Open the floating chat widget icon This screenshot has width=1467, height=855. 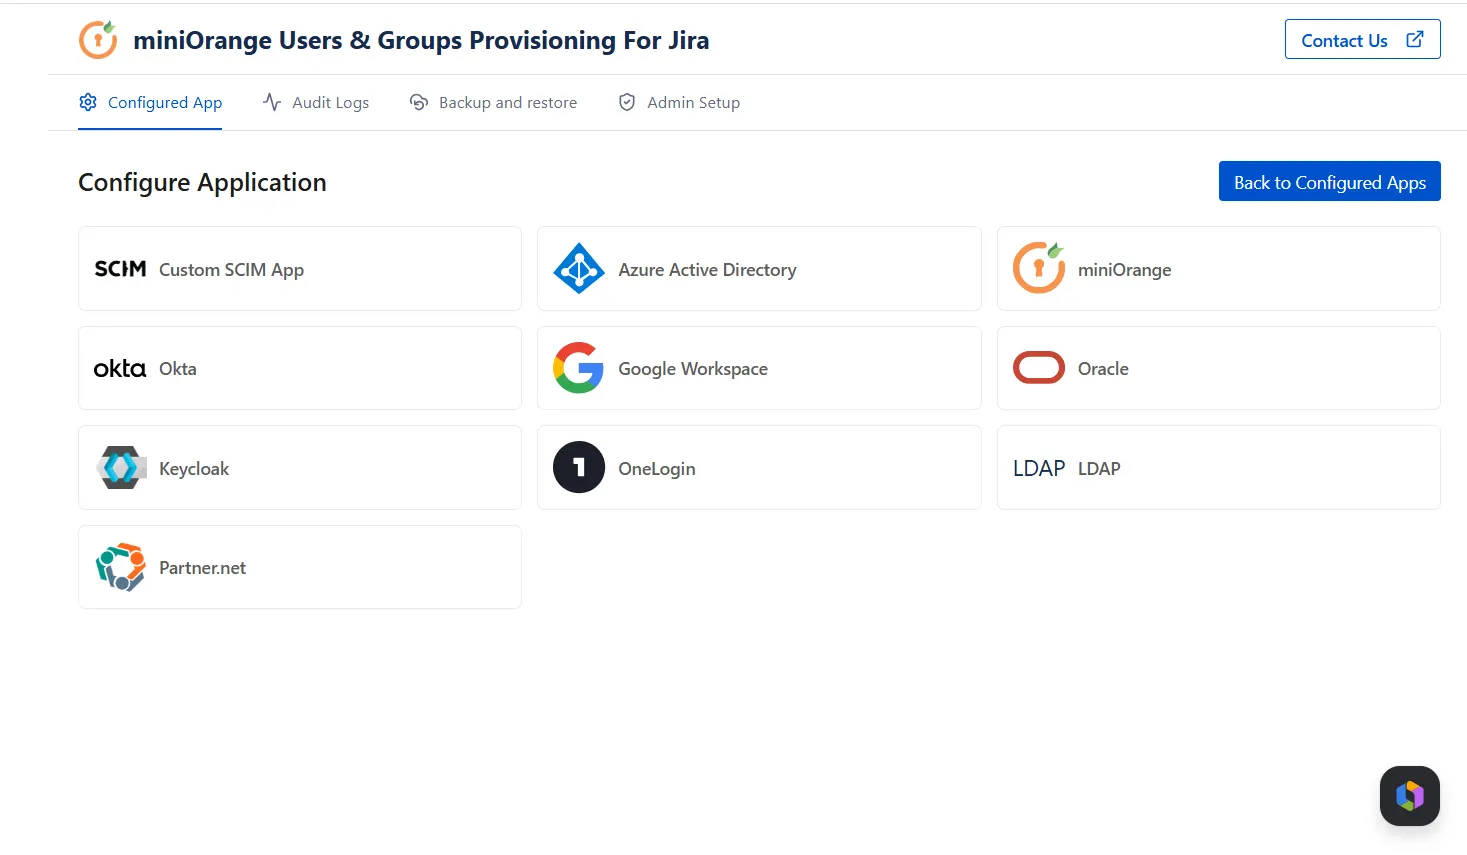(1410, 796)
